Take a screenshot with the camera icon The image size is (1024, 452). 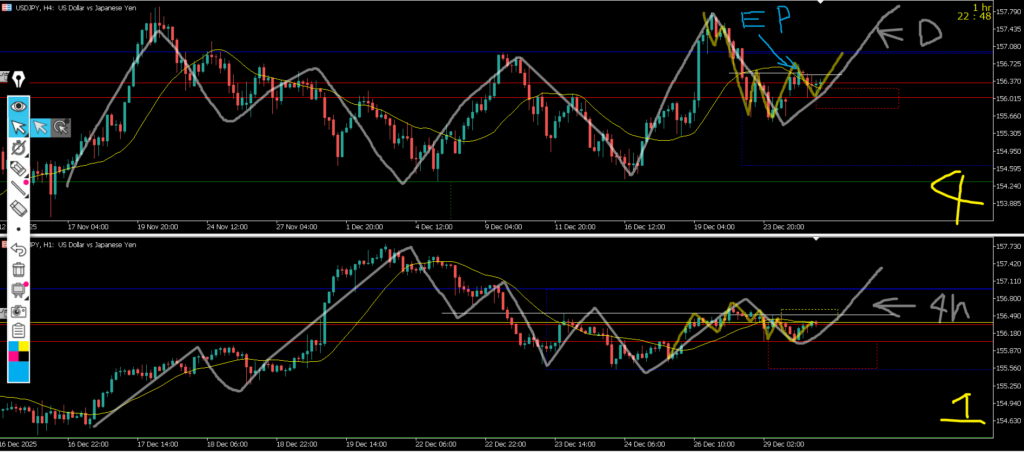[18, 310]
